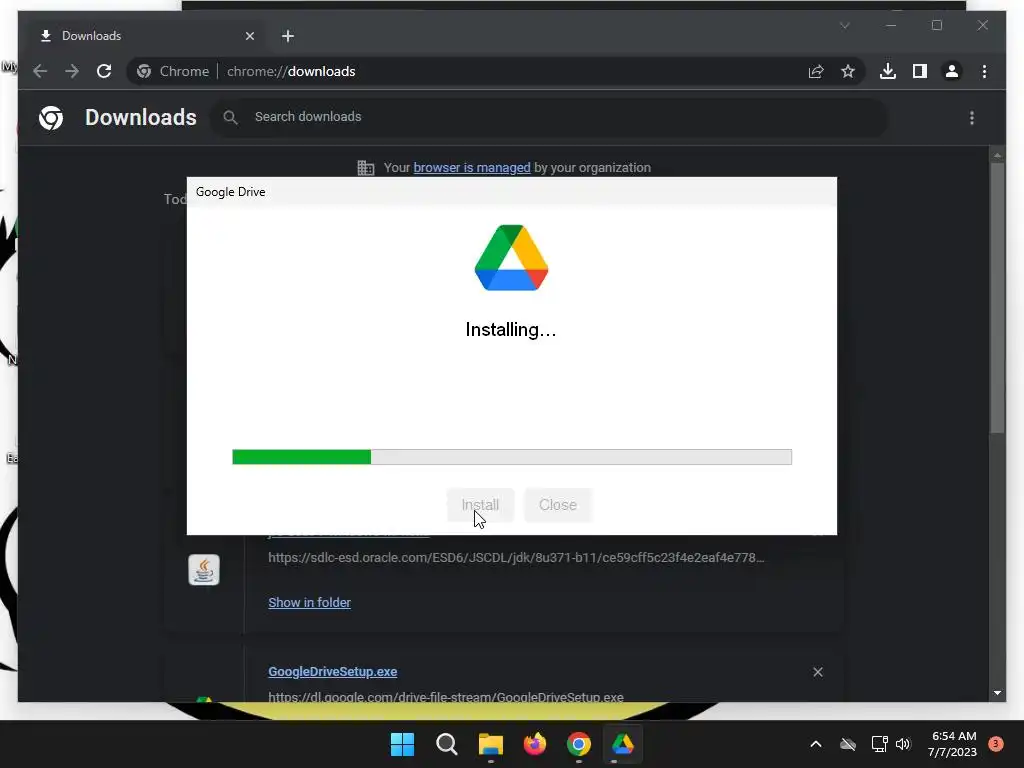This screenshot has height=768, width=1024.
Task: Open Windows taskbar search
Action: pos(447,744)
